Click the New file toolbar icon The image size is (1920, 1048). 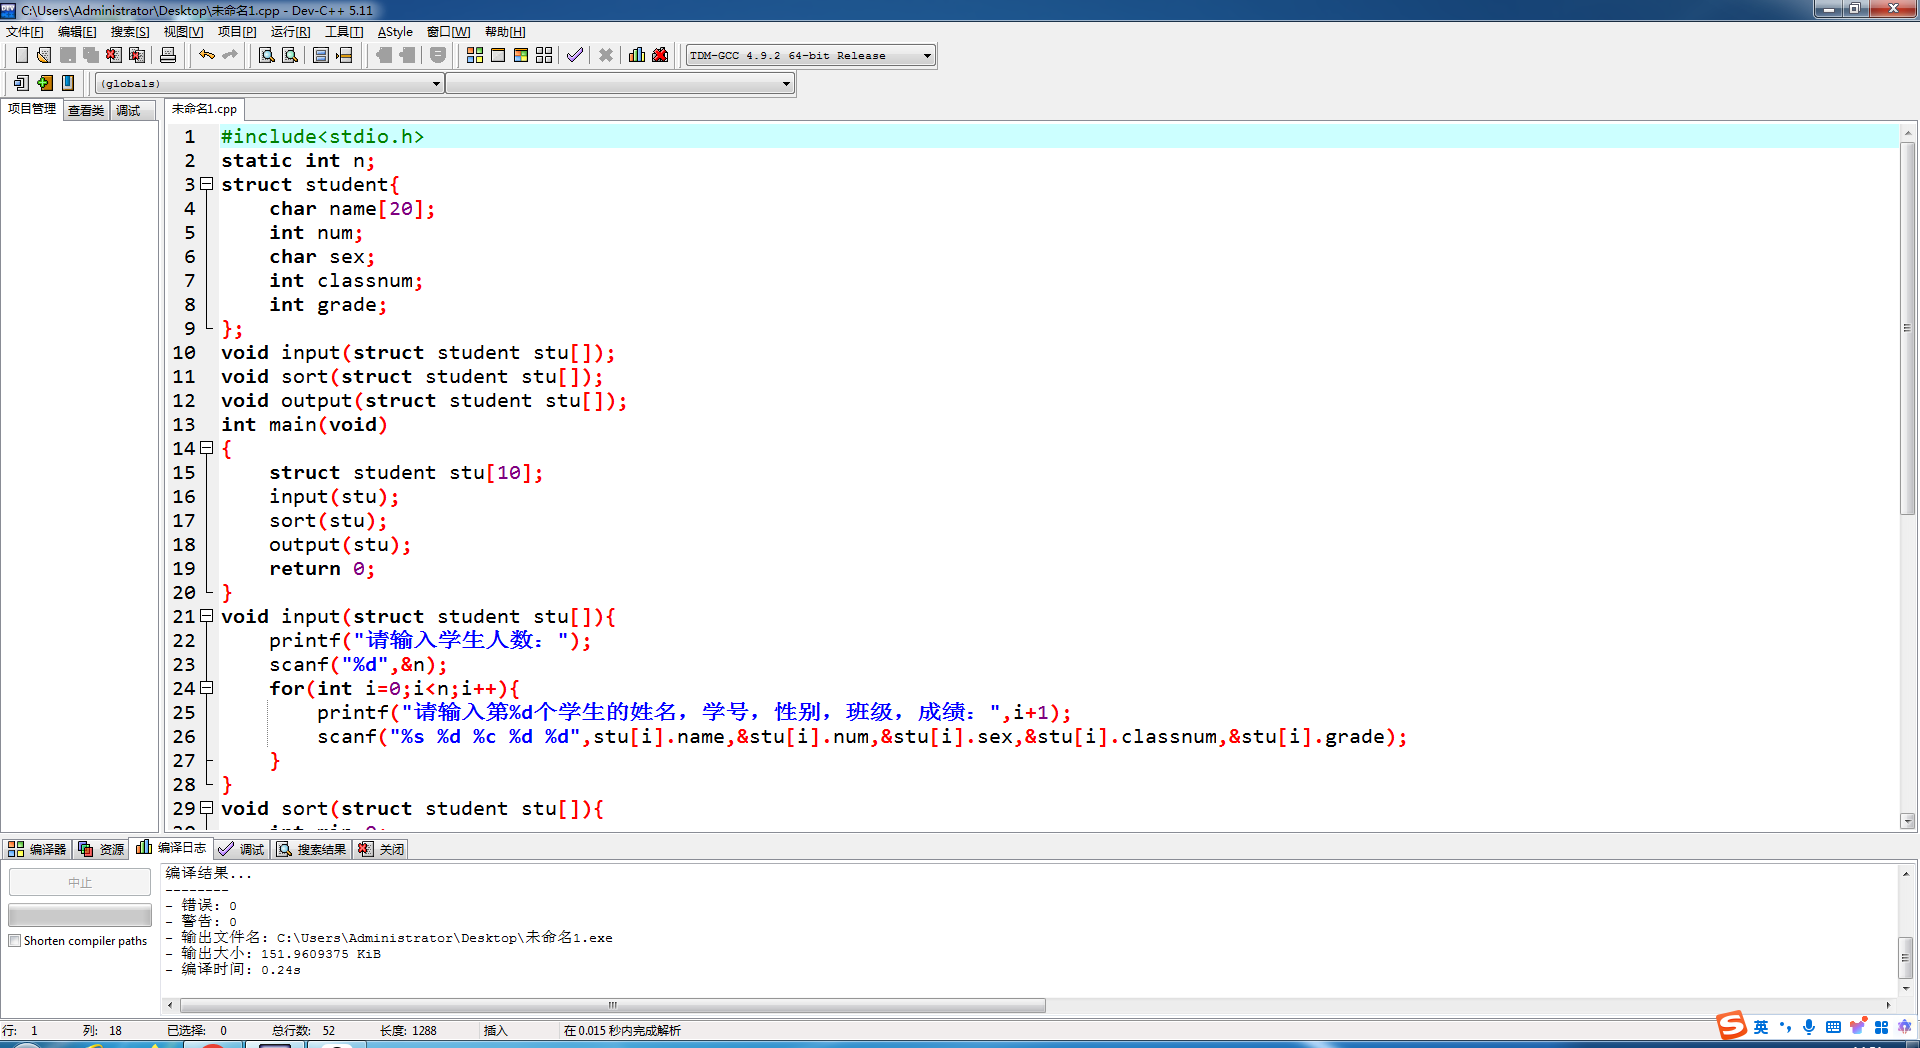click(x=21, y=55)
